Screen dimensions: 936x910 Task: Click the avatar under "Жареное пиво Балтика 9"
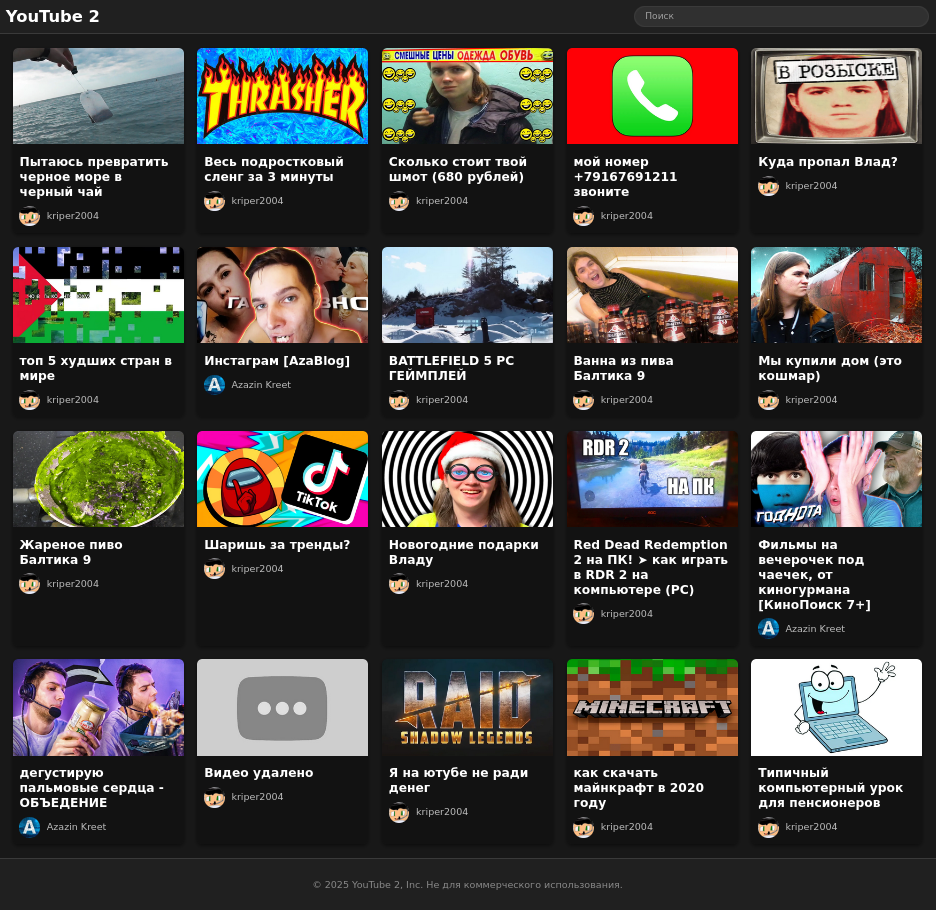click(x=30, y=584)
